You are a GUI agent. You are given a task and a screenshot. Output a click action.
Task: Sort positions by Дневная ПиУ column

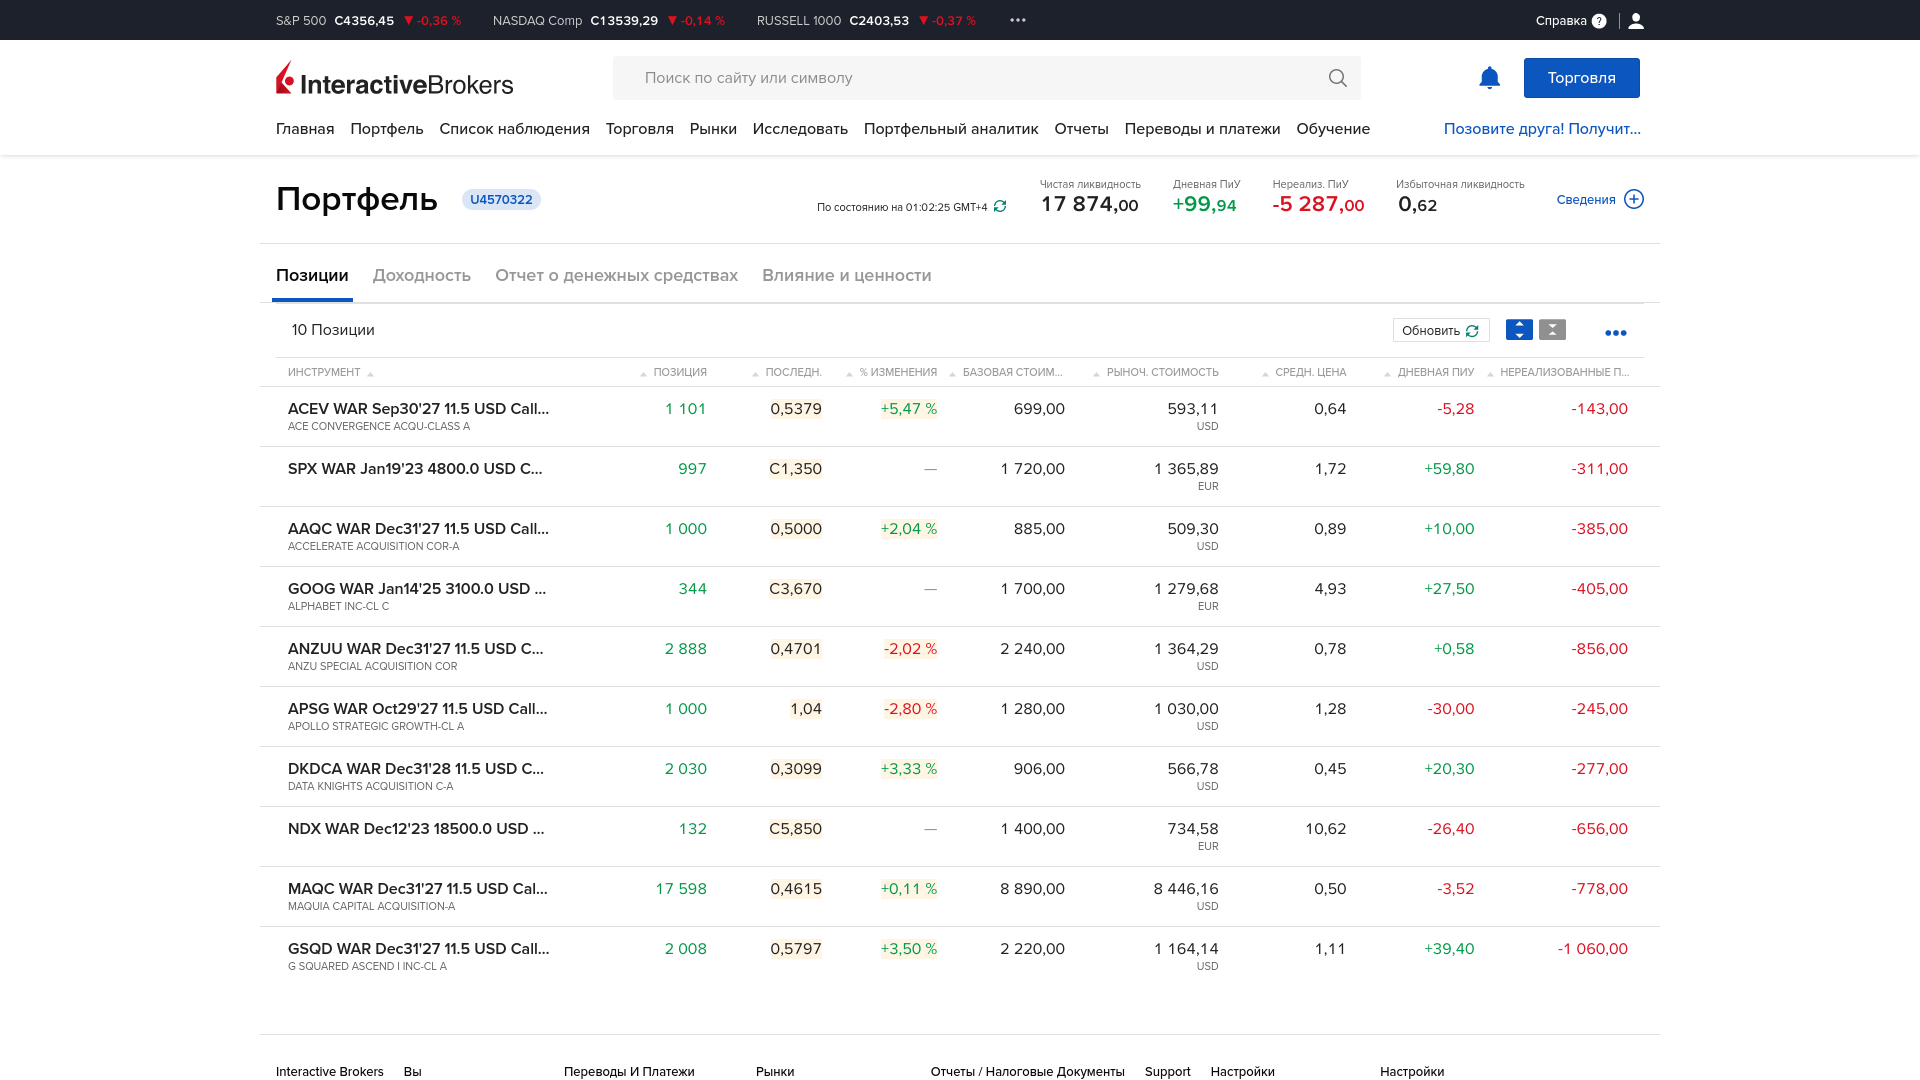click(1435, 372)
